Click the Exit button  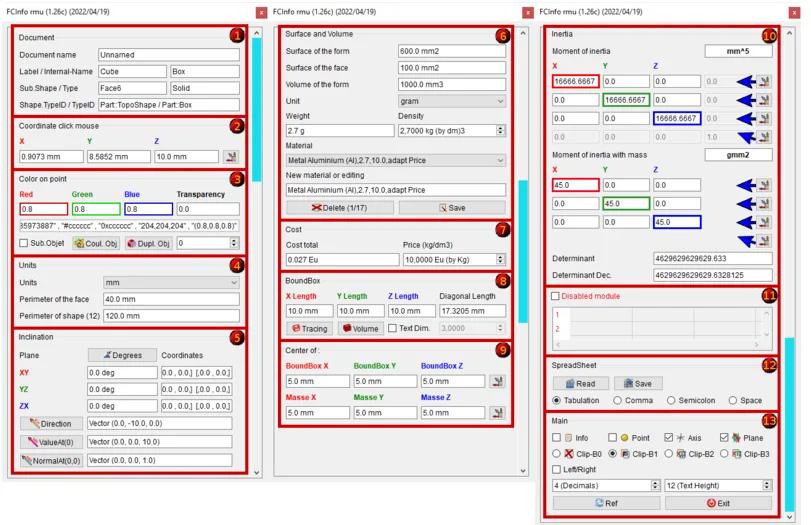tap(717, 503)
